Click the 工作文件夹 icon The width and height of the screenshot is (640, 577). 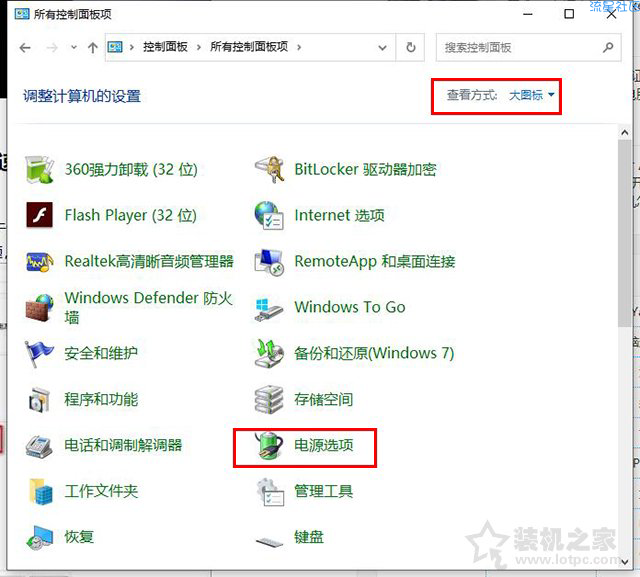[x=40, y=491]
